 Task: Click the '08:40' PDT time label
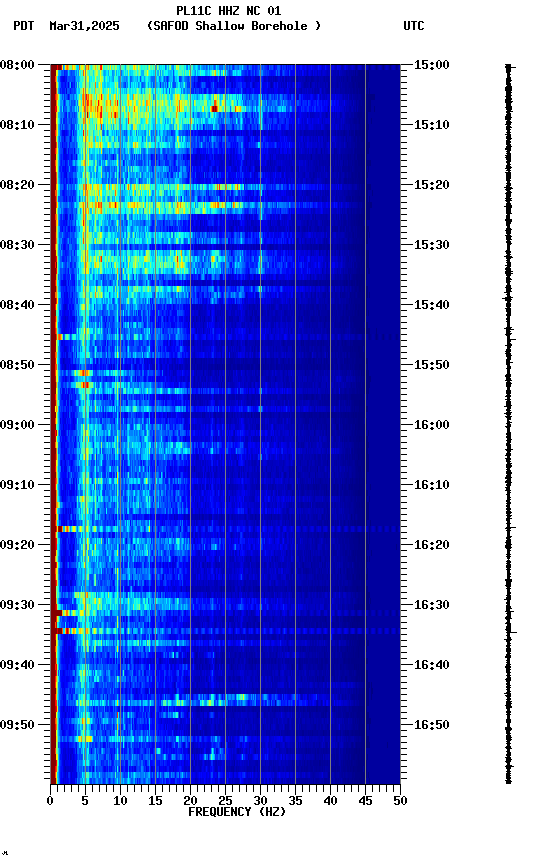(17, 305)
